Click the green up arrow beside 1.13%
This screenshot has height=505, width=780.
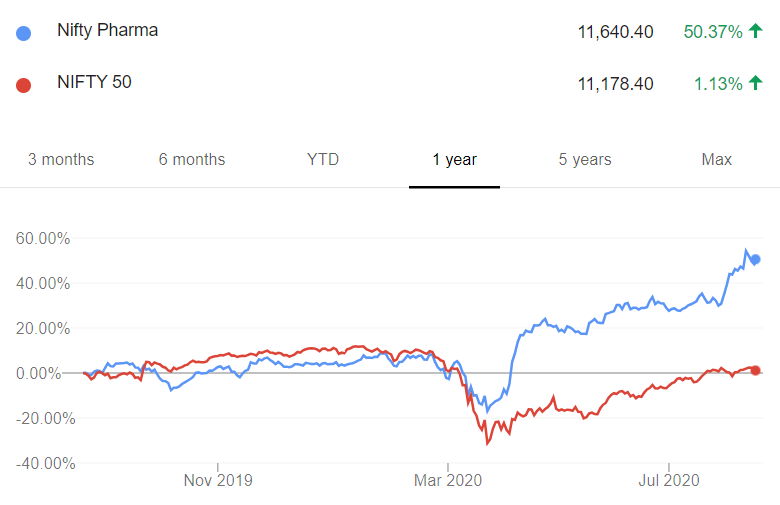pyautogui.click(x=756, y=83)
